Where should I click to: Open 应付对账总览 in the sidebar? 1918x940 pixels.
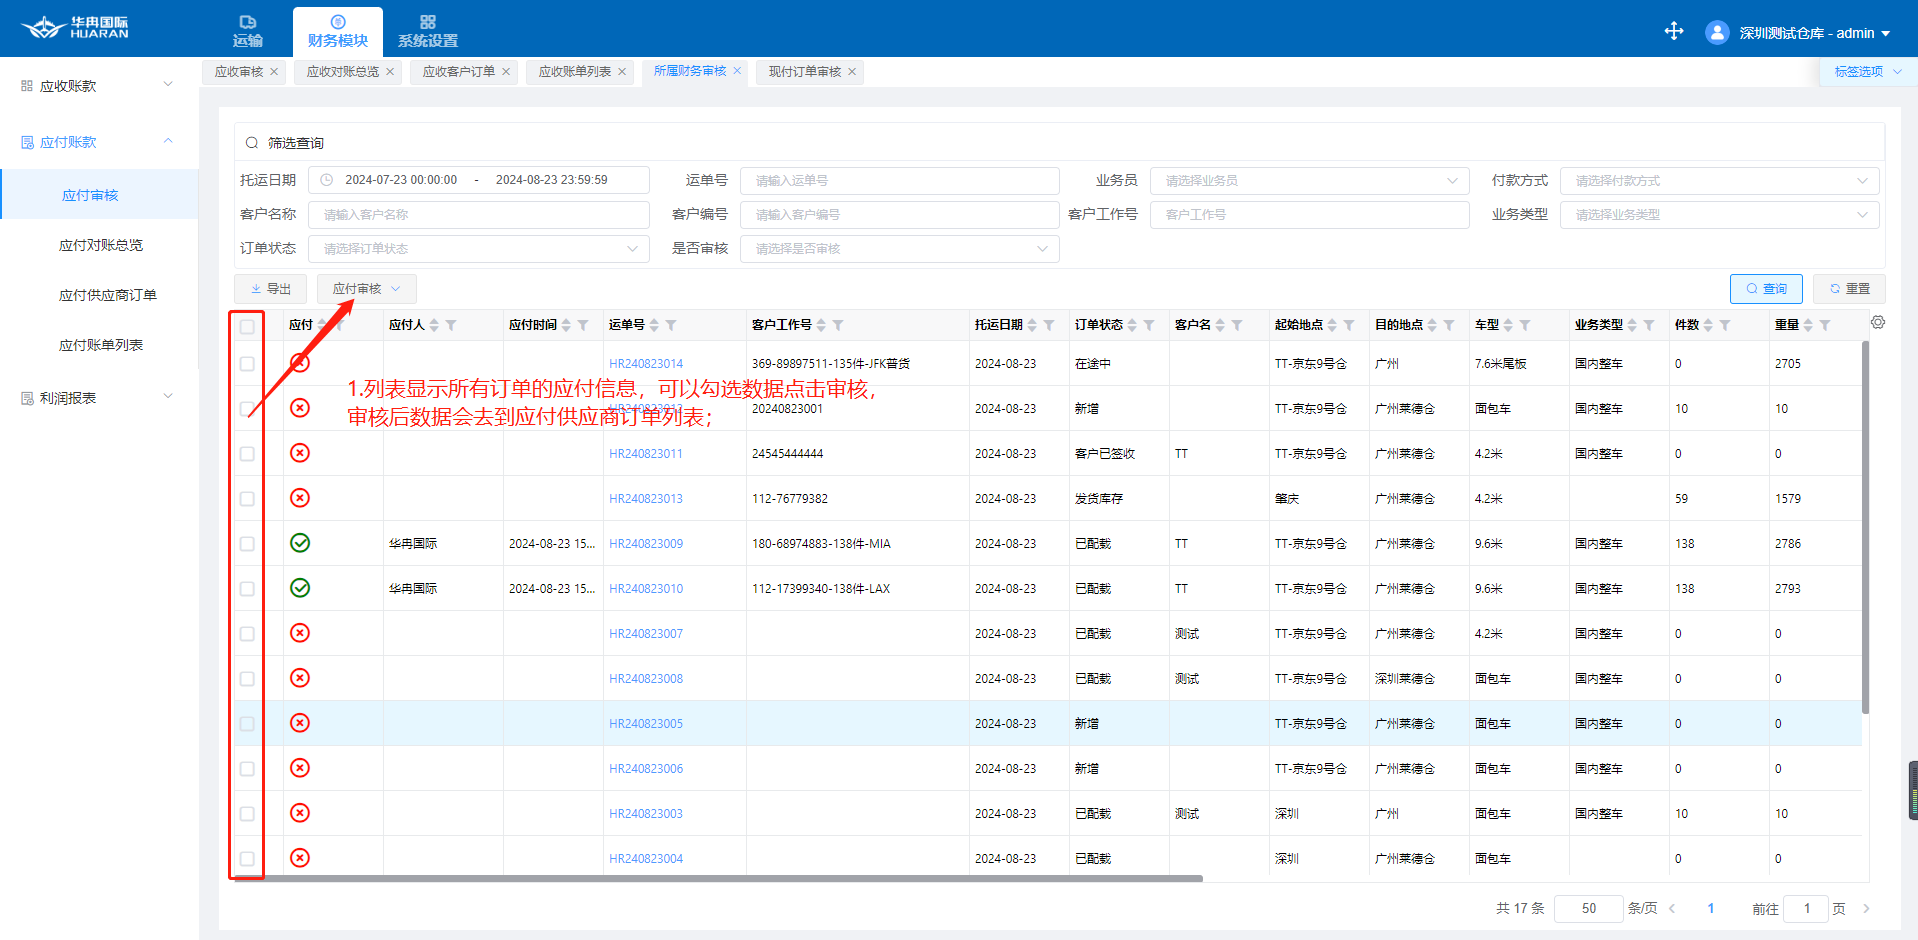(x=100, y=245)
